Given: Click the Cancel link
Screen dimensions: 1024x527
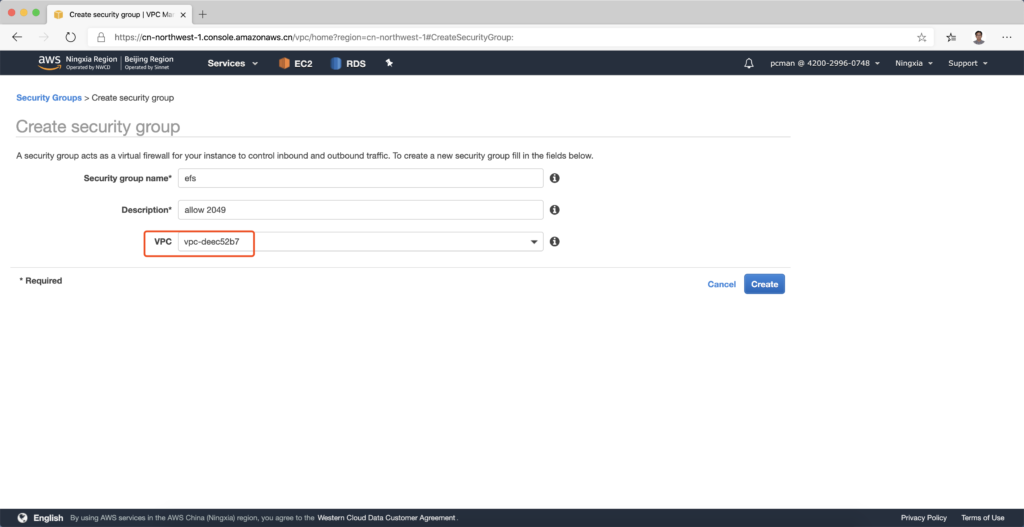Looking at the screenshot, I should [721, 284].
